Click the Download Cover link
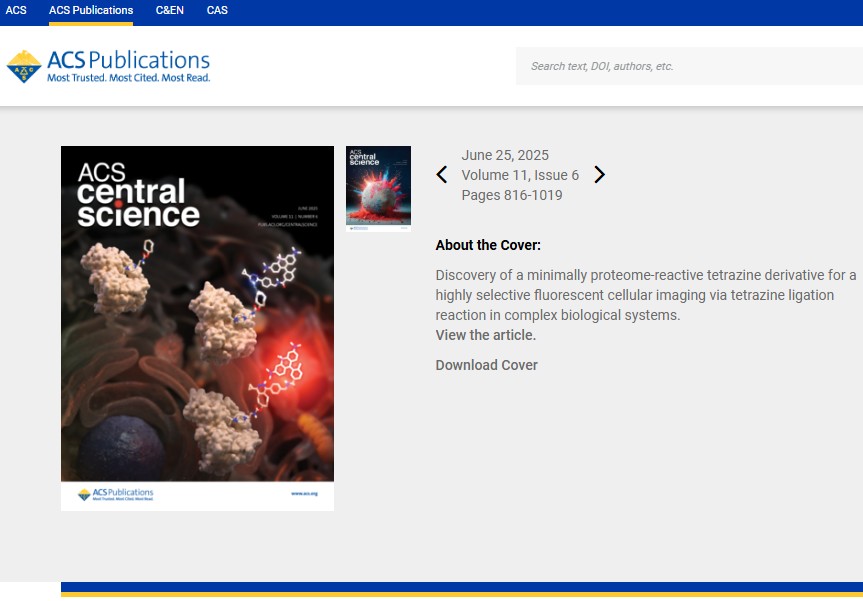Viewport: 863px width, 601px height. (487, 365)
